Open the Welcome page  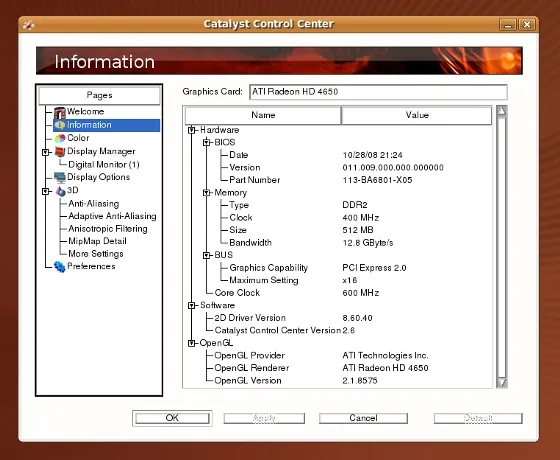click(x=85, y=112)
